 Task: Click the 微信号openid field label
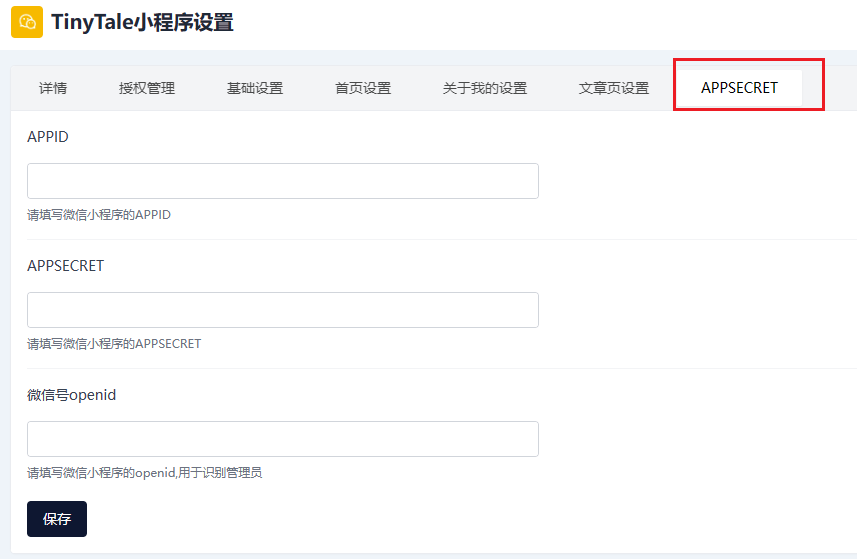click(72, 395)
